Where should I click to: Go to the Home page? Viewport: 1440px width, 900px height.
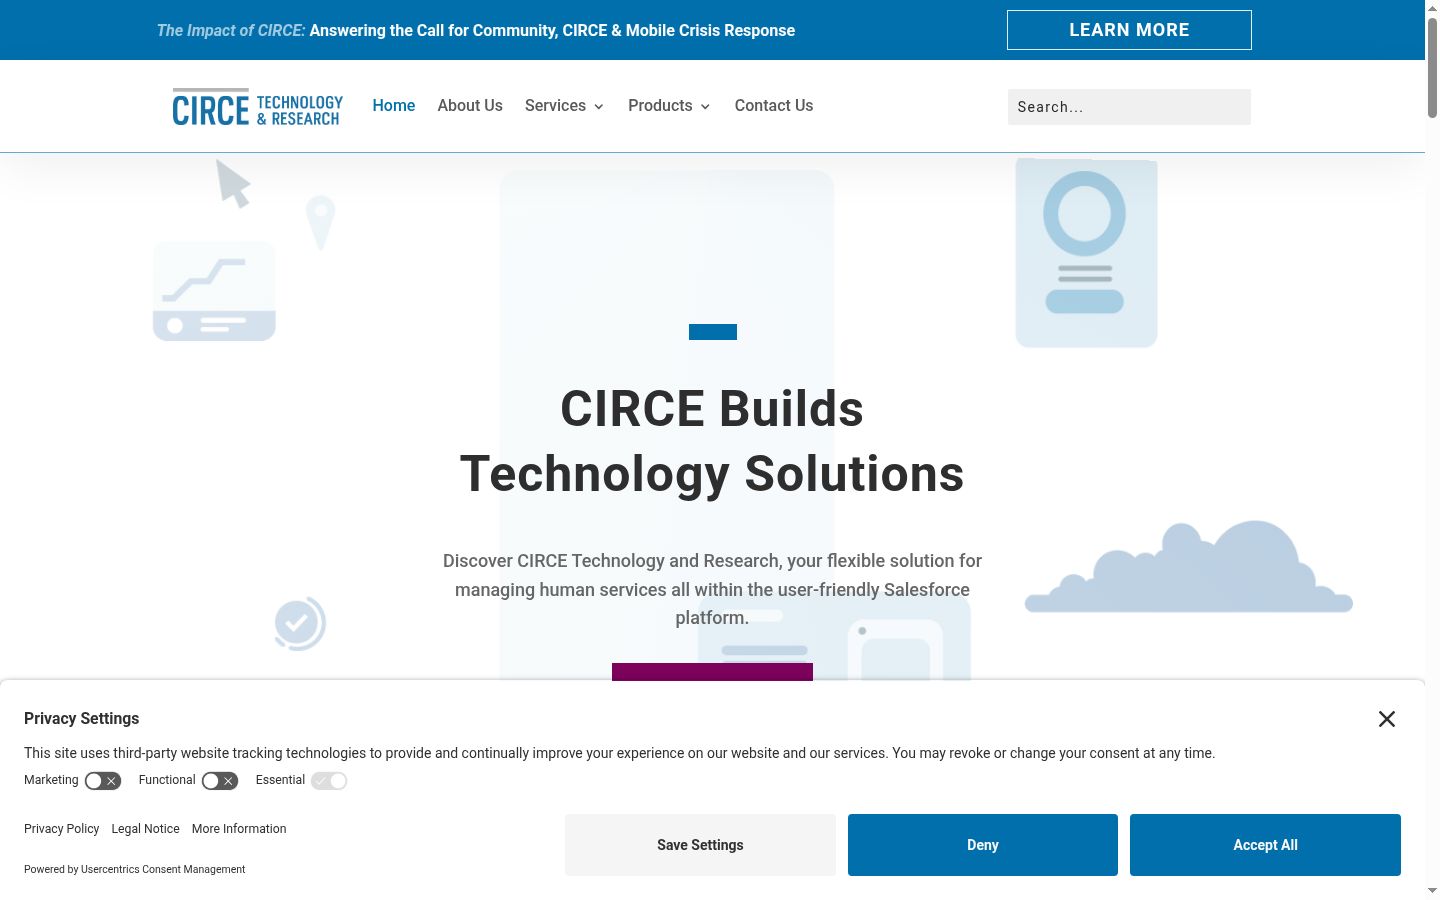[x=394, y=106]
